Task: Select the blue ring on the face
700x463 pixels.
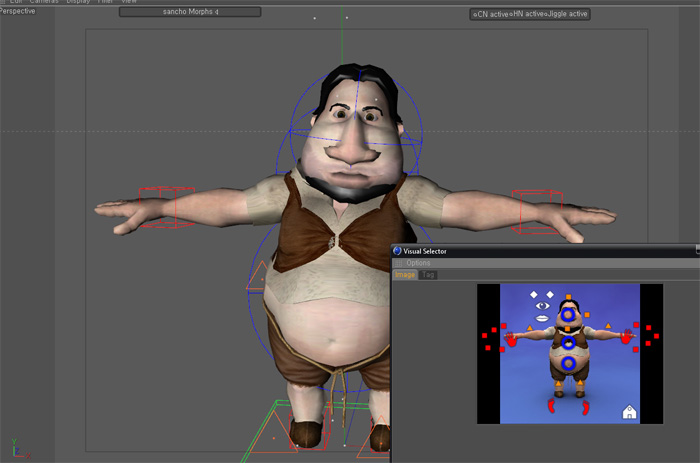Action: (568, 314)
